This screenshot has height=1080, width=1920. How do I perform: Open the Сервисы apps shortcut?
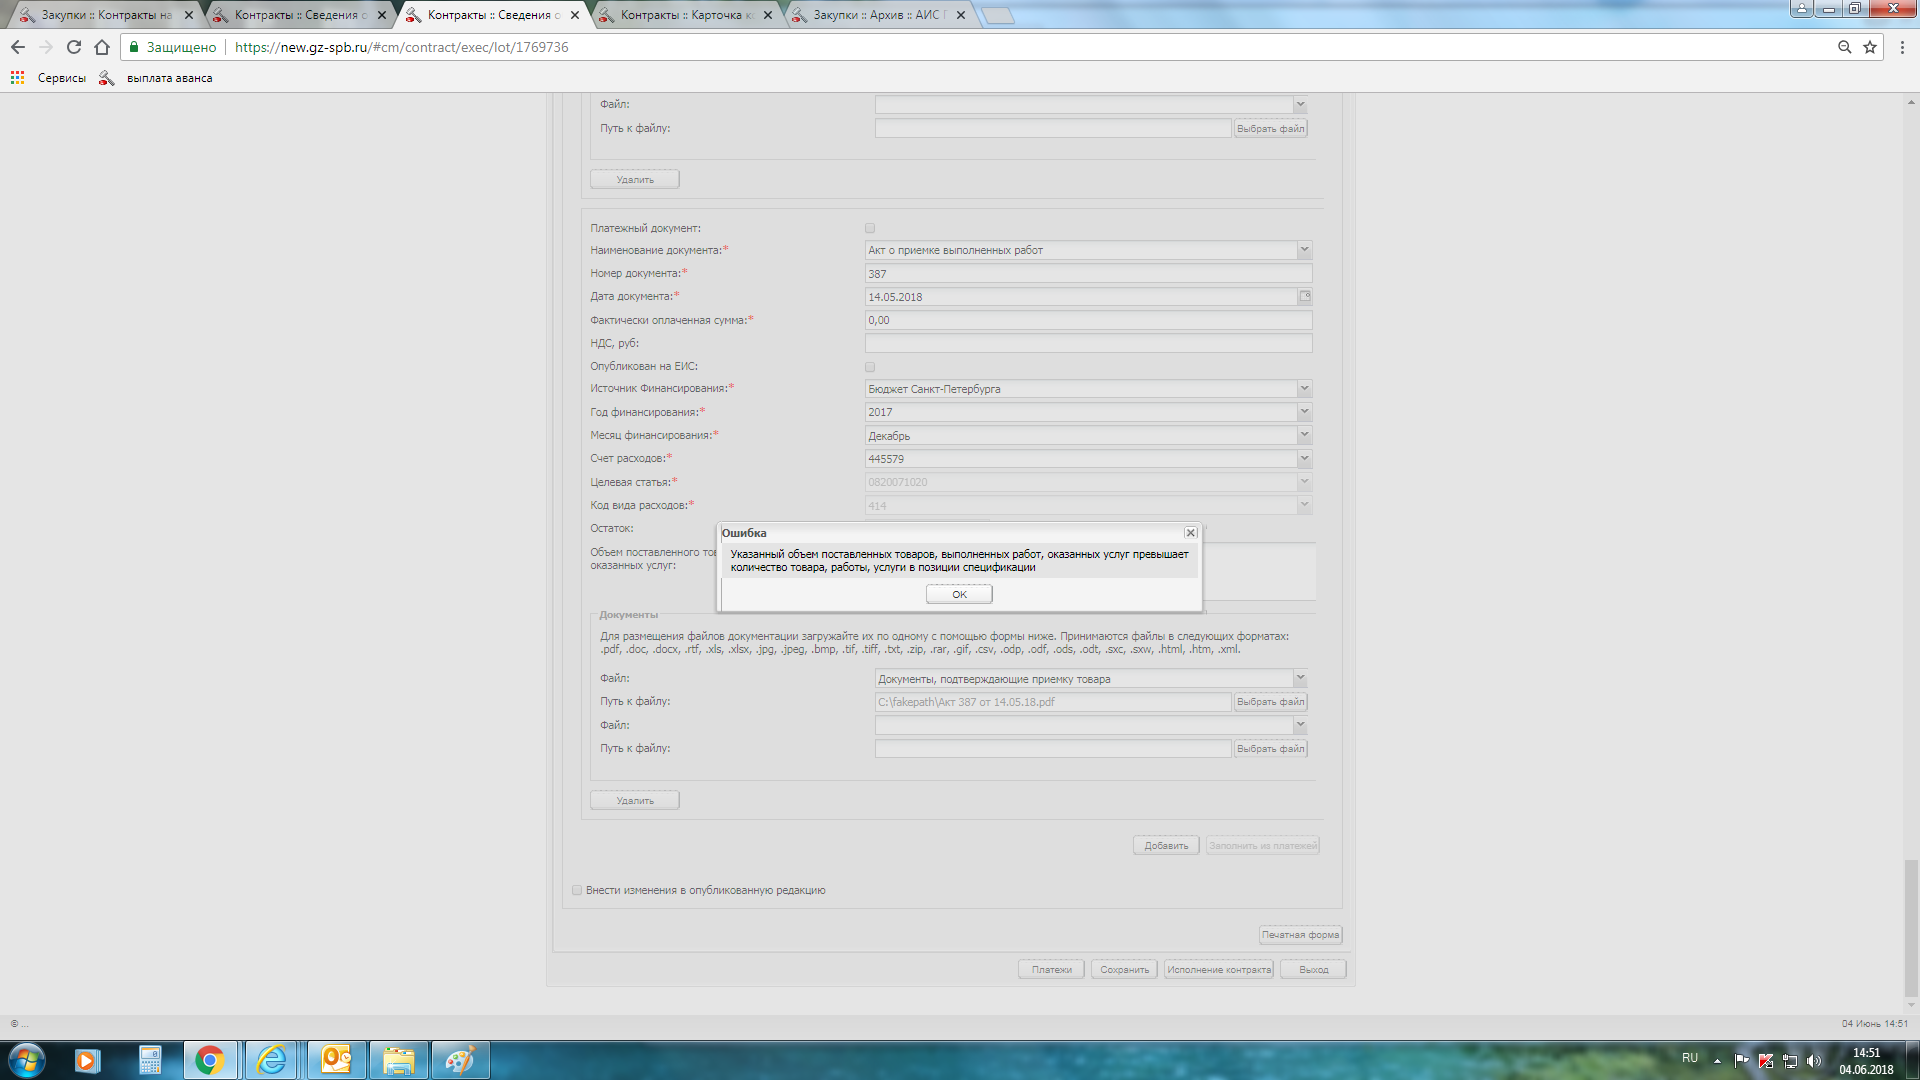click(x=48, y=78)
